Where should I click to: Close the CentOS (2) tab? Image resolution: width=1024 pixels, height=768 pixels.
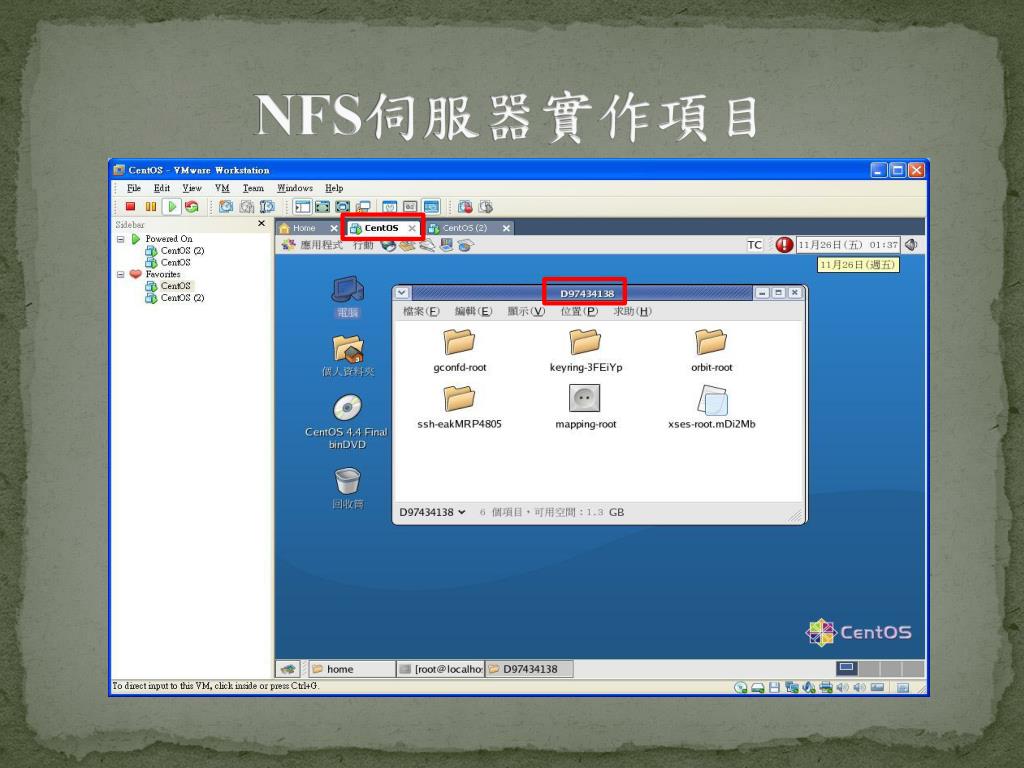506,228
